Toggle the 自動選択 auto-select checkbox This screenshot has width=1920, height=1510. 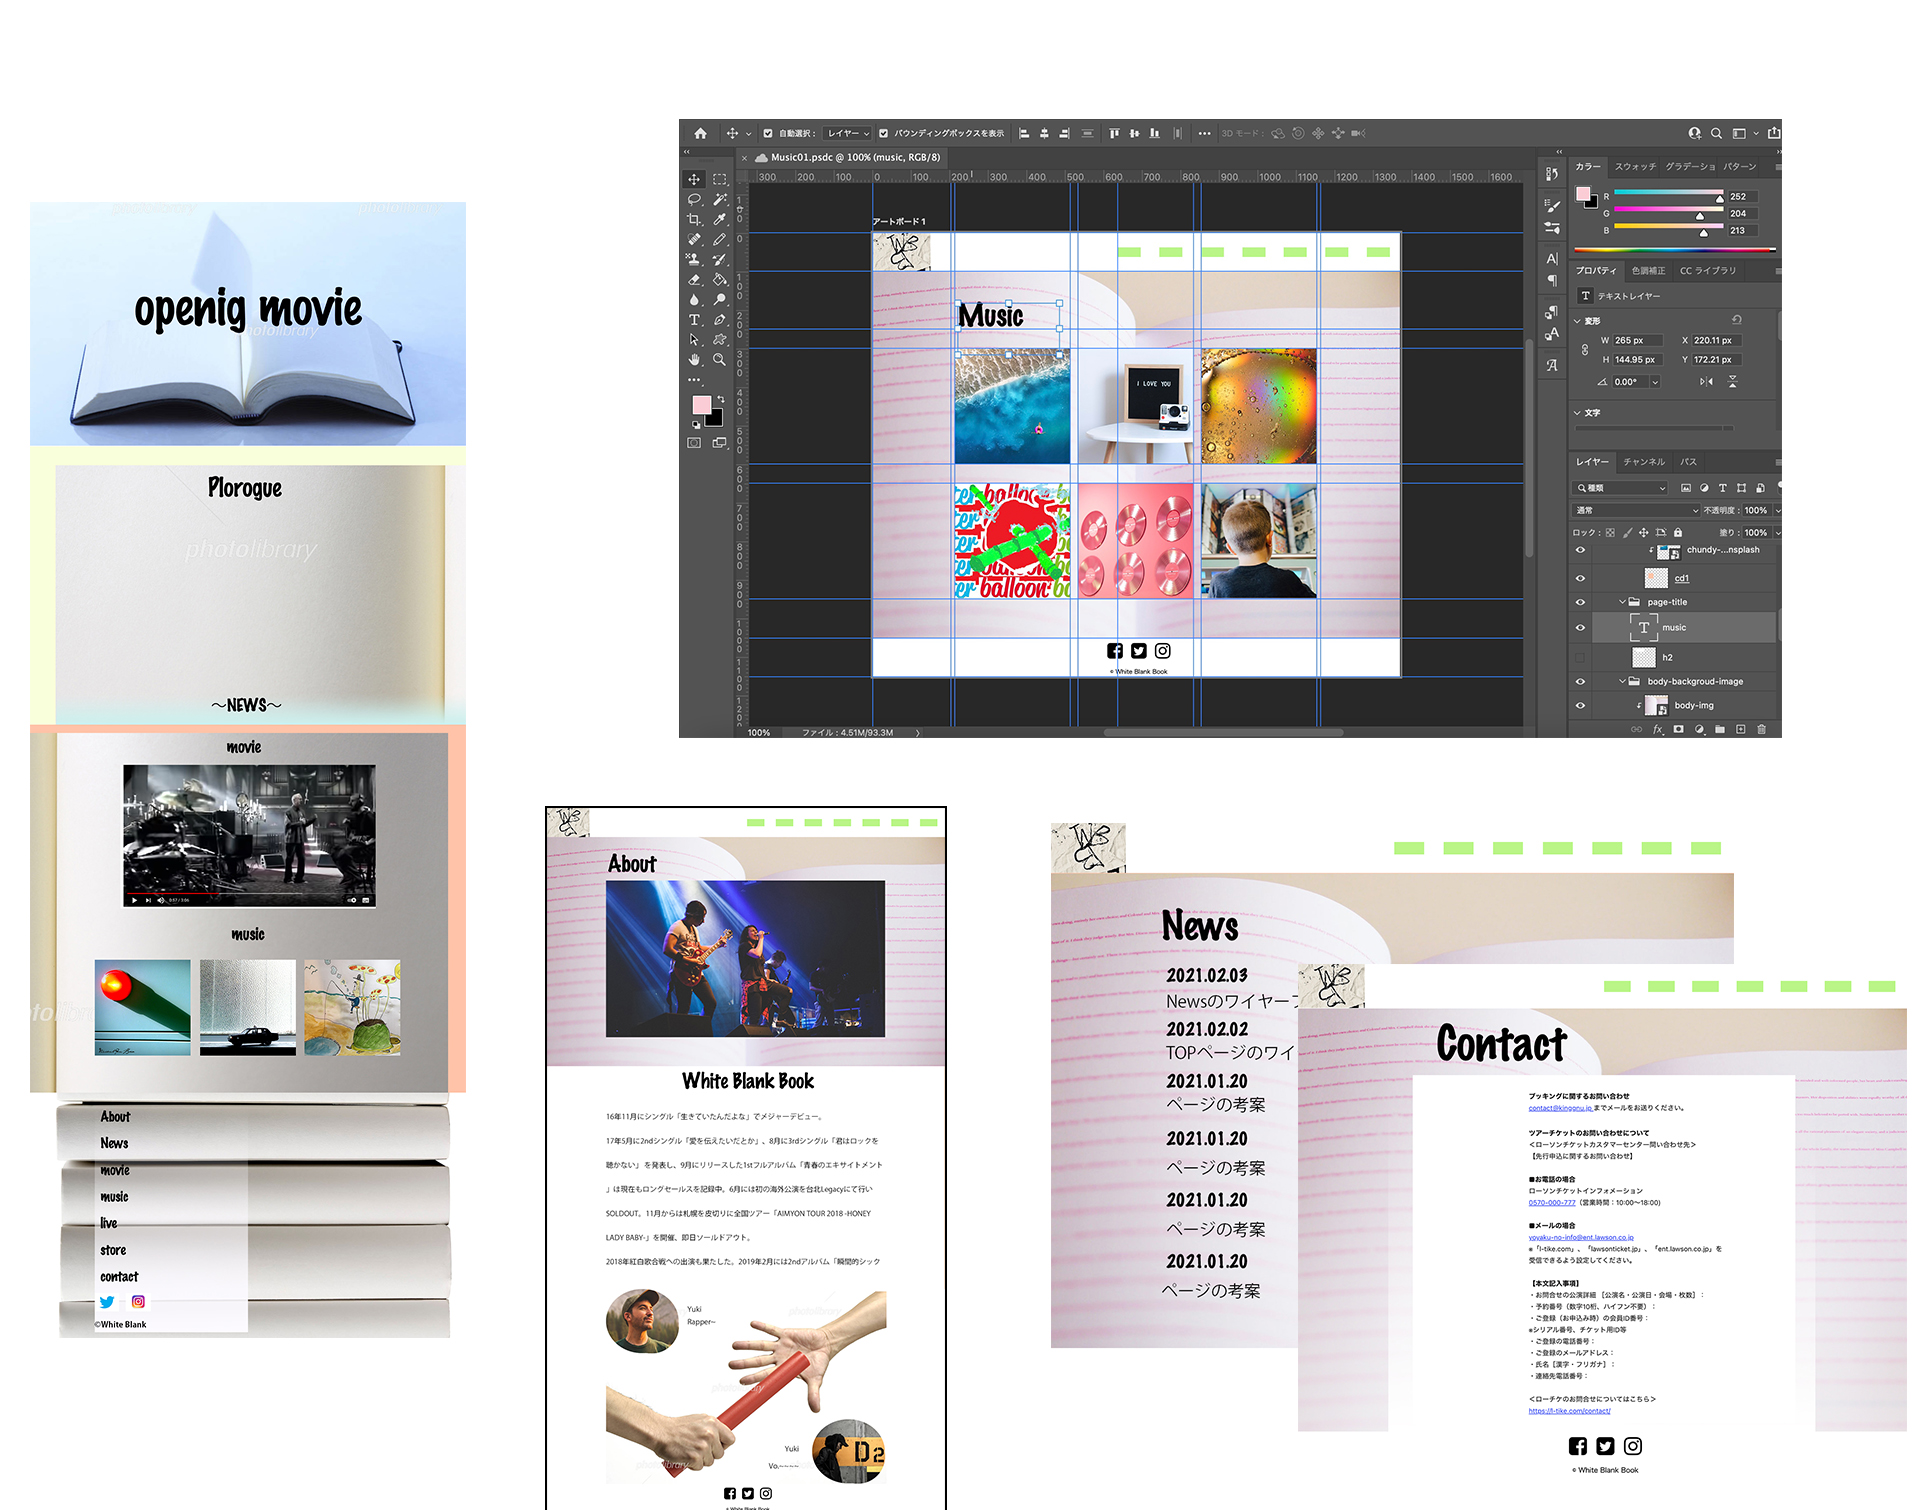(x=768, y=133)
